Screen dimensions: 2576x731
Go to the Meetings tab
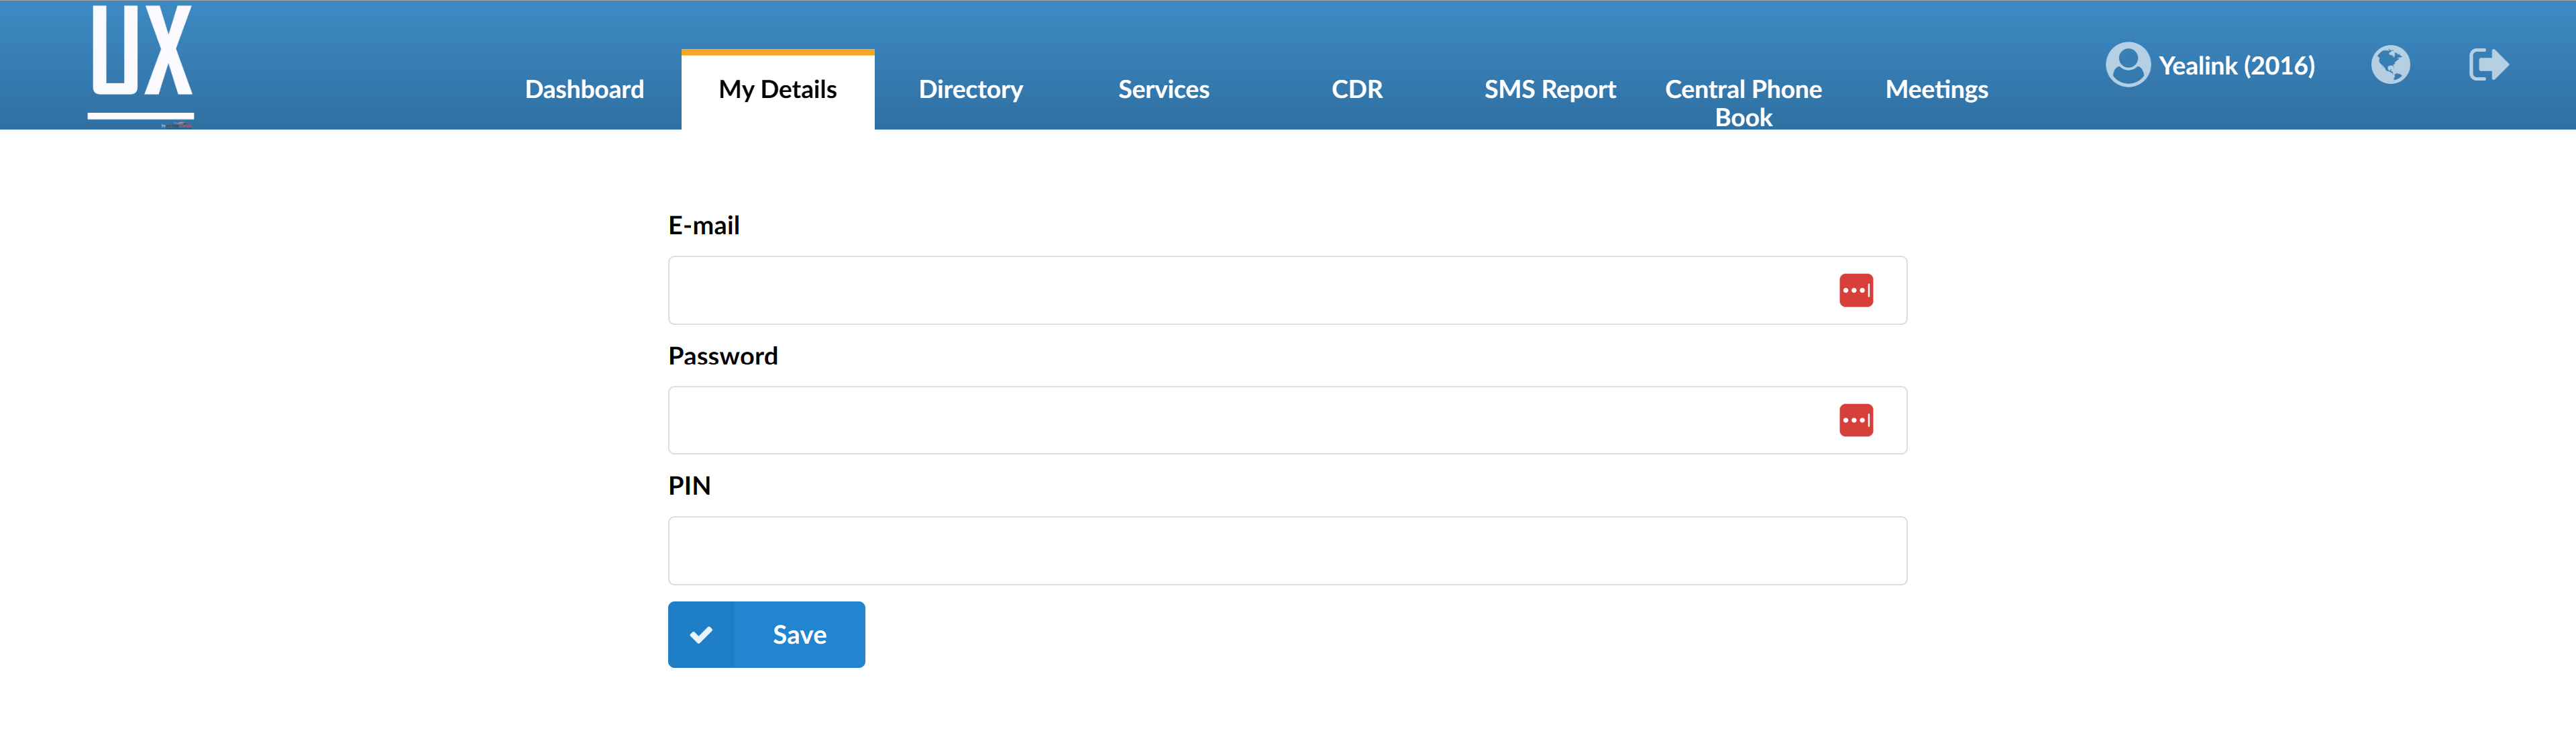click(1936, 89)
